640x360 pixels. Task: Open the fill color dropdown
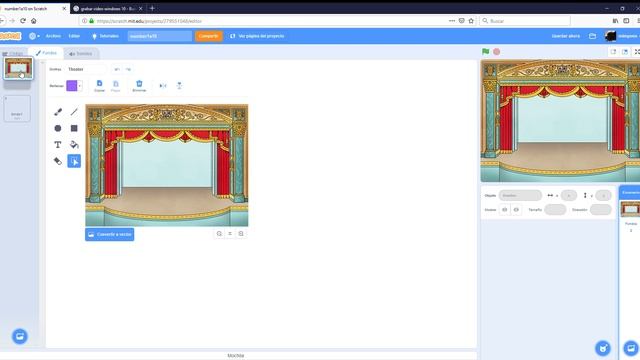pos(80,86)
